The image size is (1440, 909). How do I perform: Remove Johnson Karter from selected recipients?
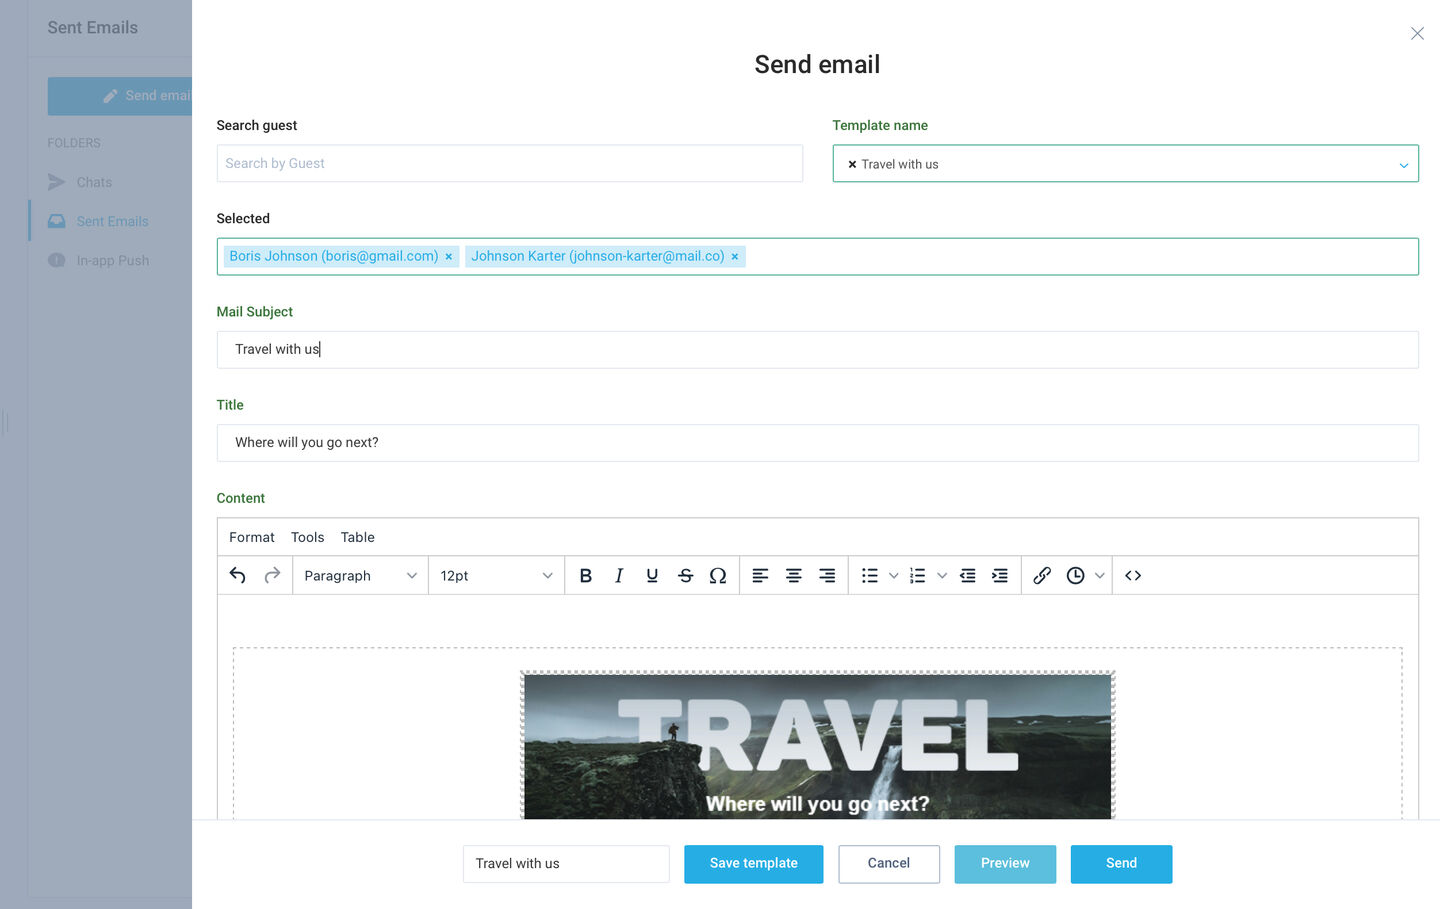point(735,257)
